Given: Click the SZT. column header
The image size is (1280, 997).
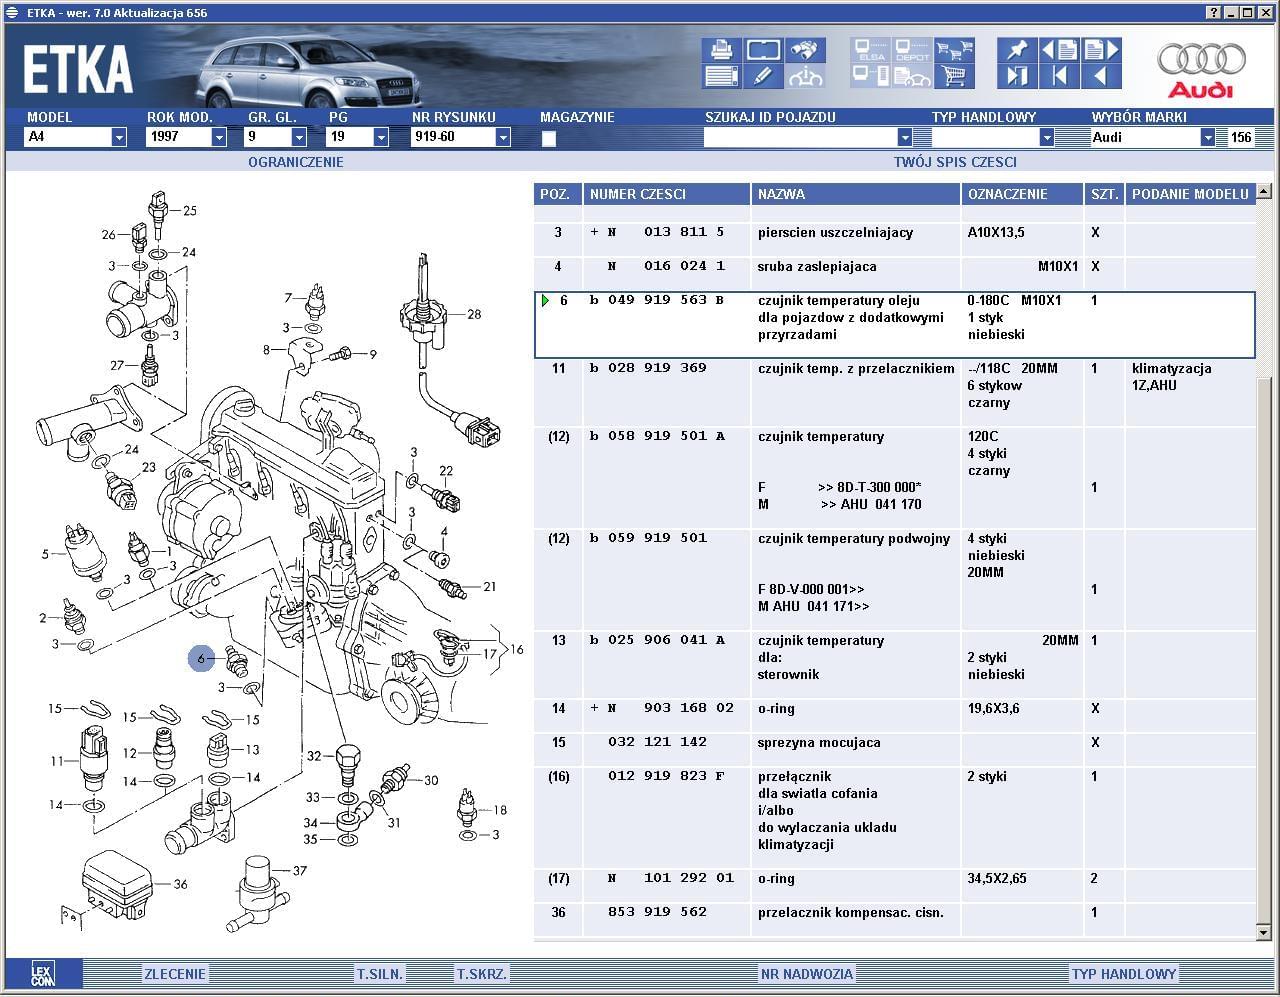Looking at the screenshot, I should [x=1105, y=194].
